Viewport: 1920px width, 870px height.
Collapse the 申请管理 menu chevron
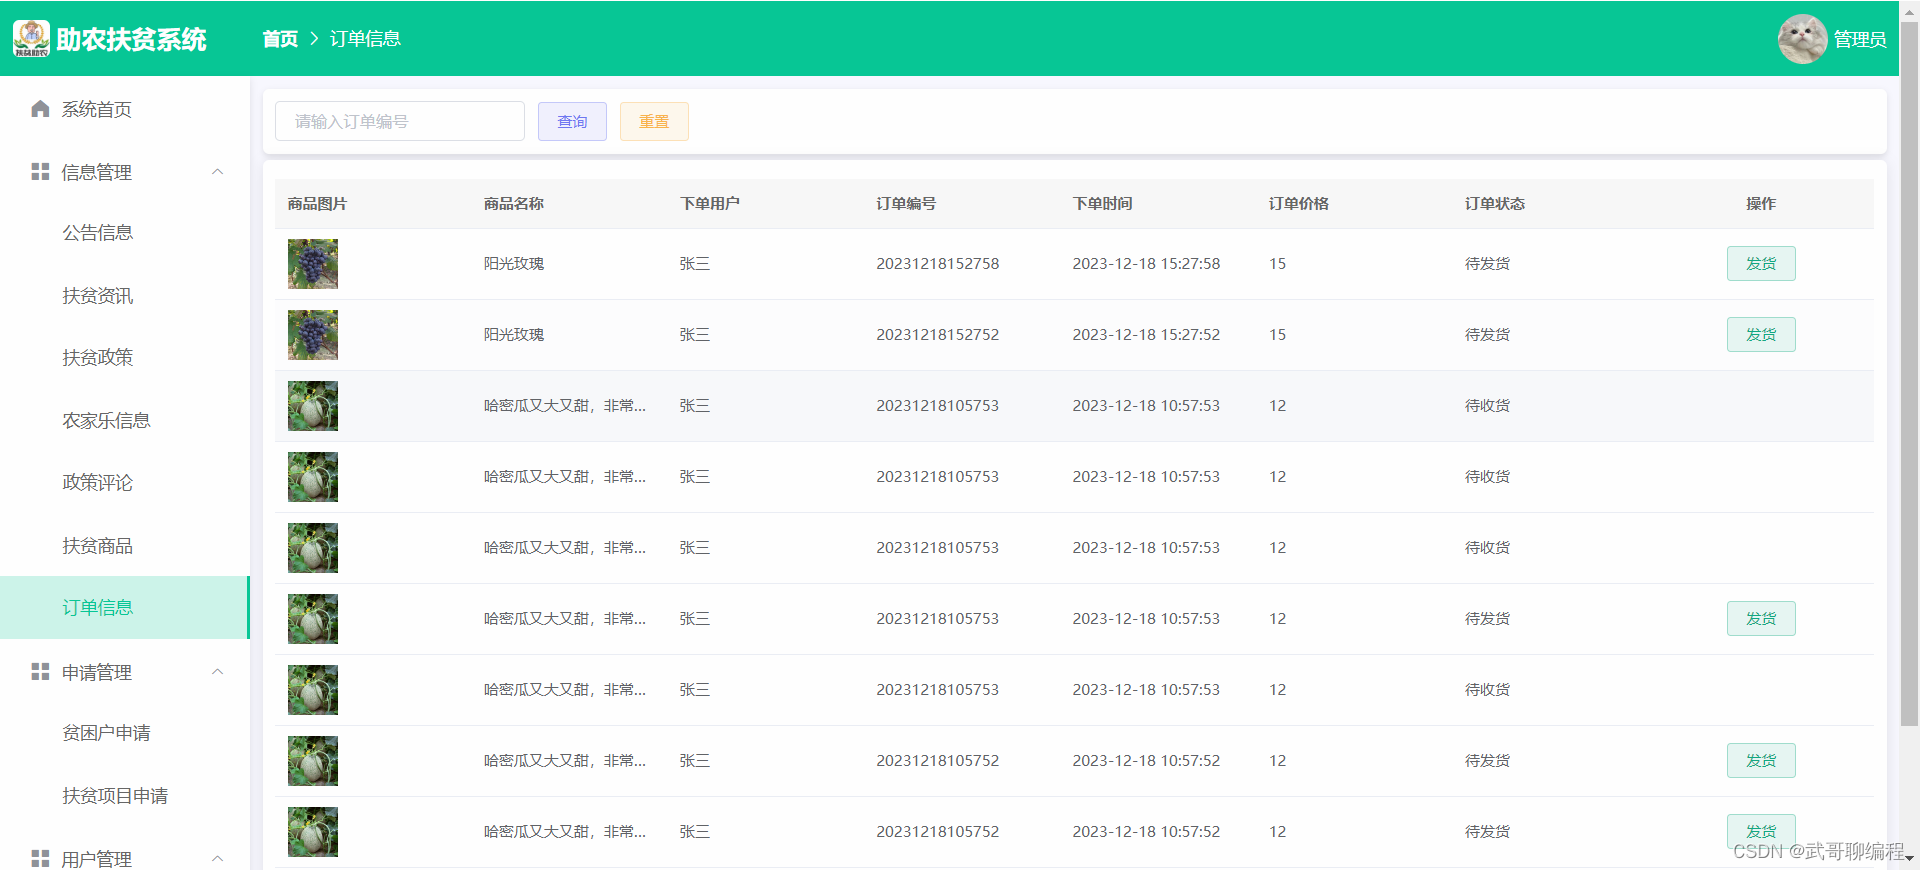pyautogui.click(x=218, y=672)
